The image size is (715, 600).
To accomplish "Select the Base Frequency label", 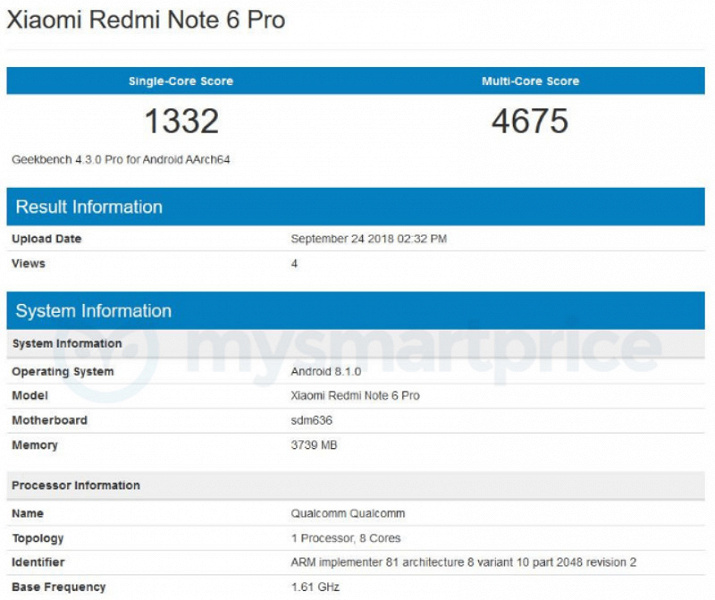I will click(x=58, y=587).
